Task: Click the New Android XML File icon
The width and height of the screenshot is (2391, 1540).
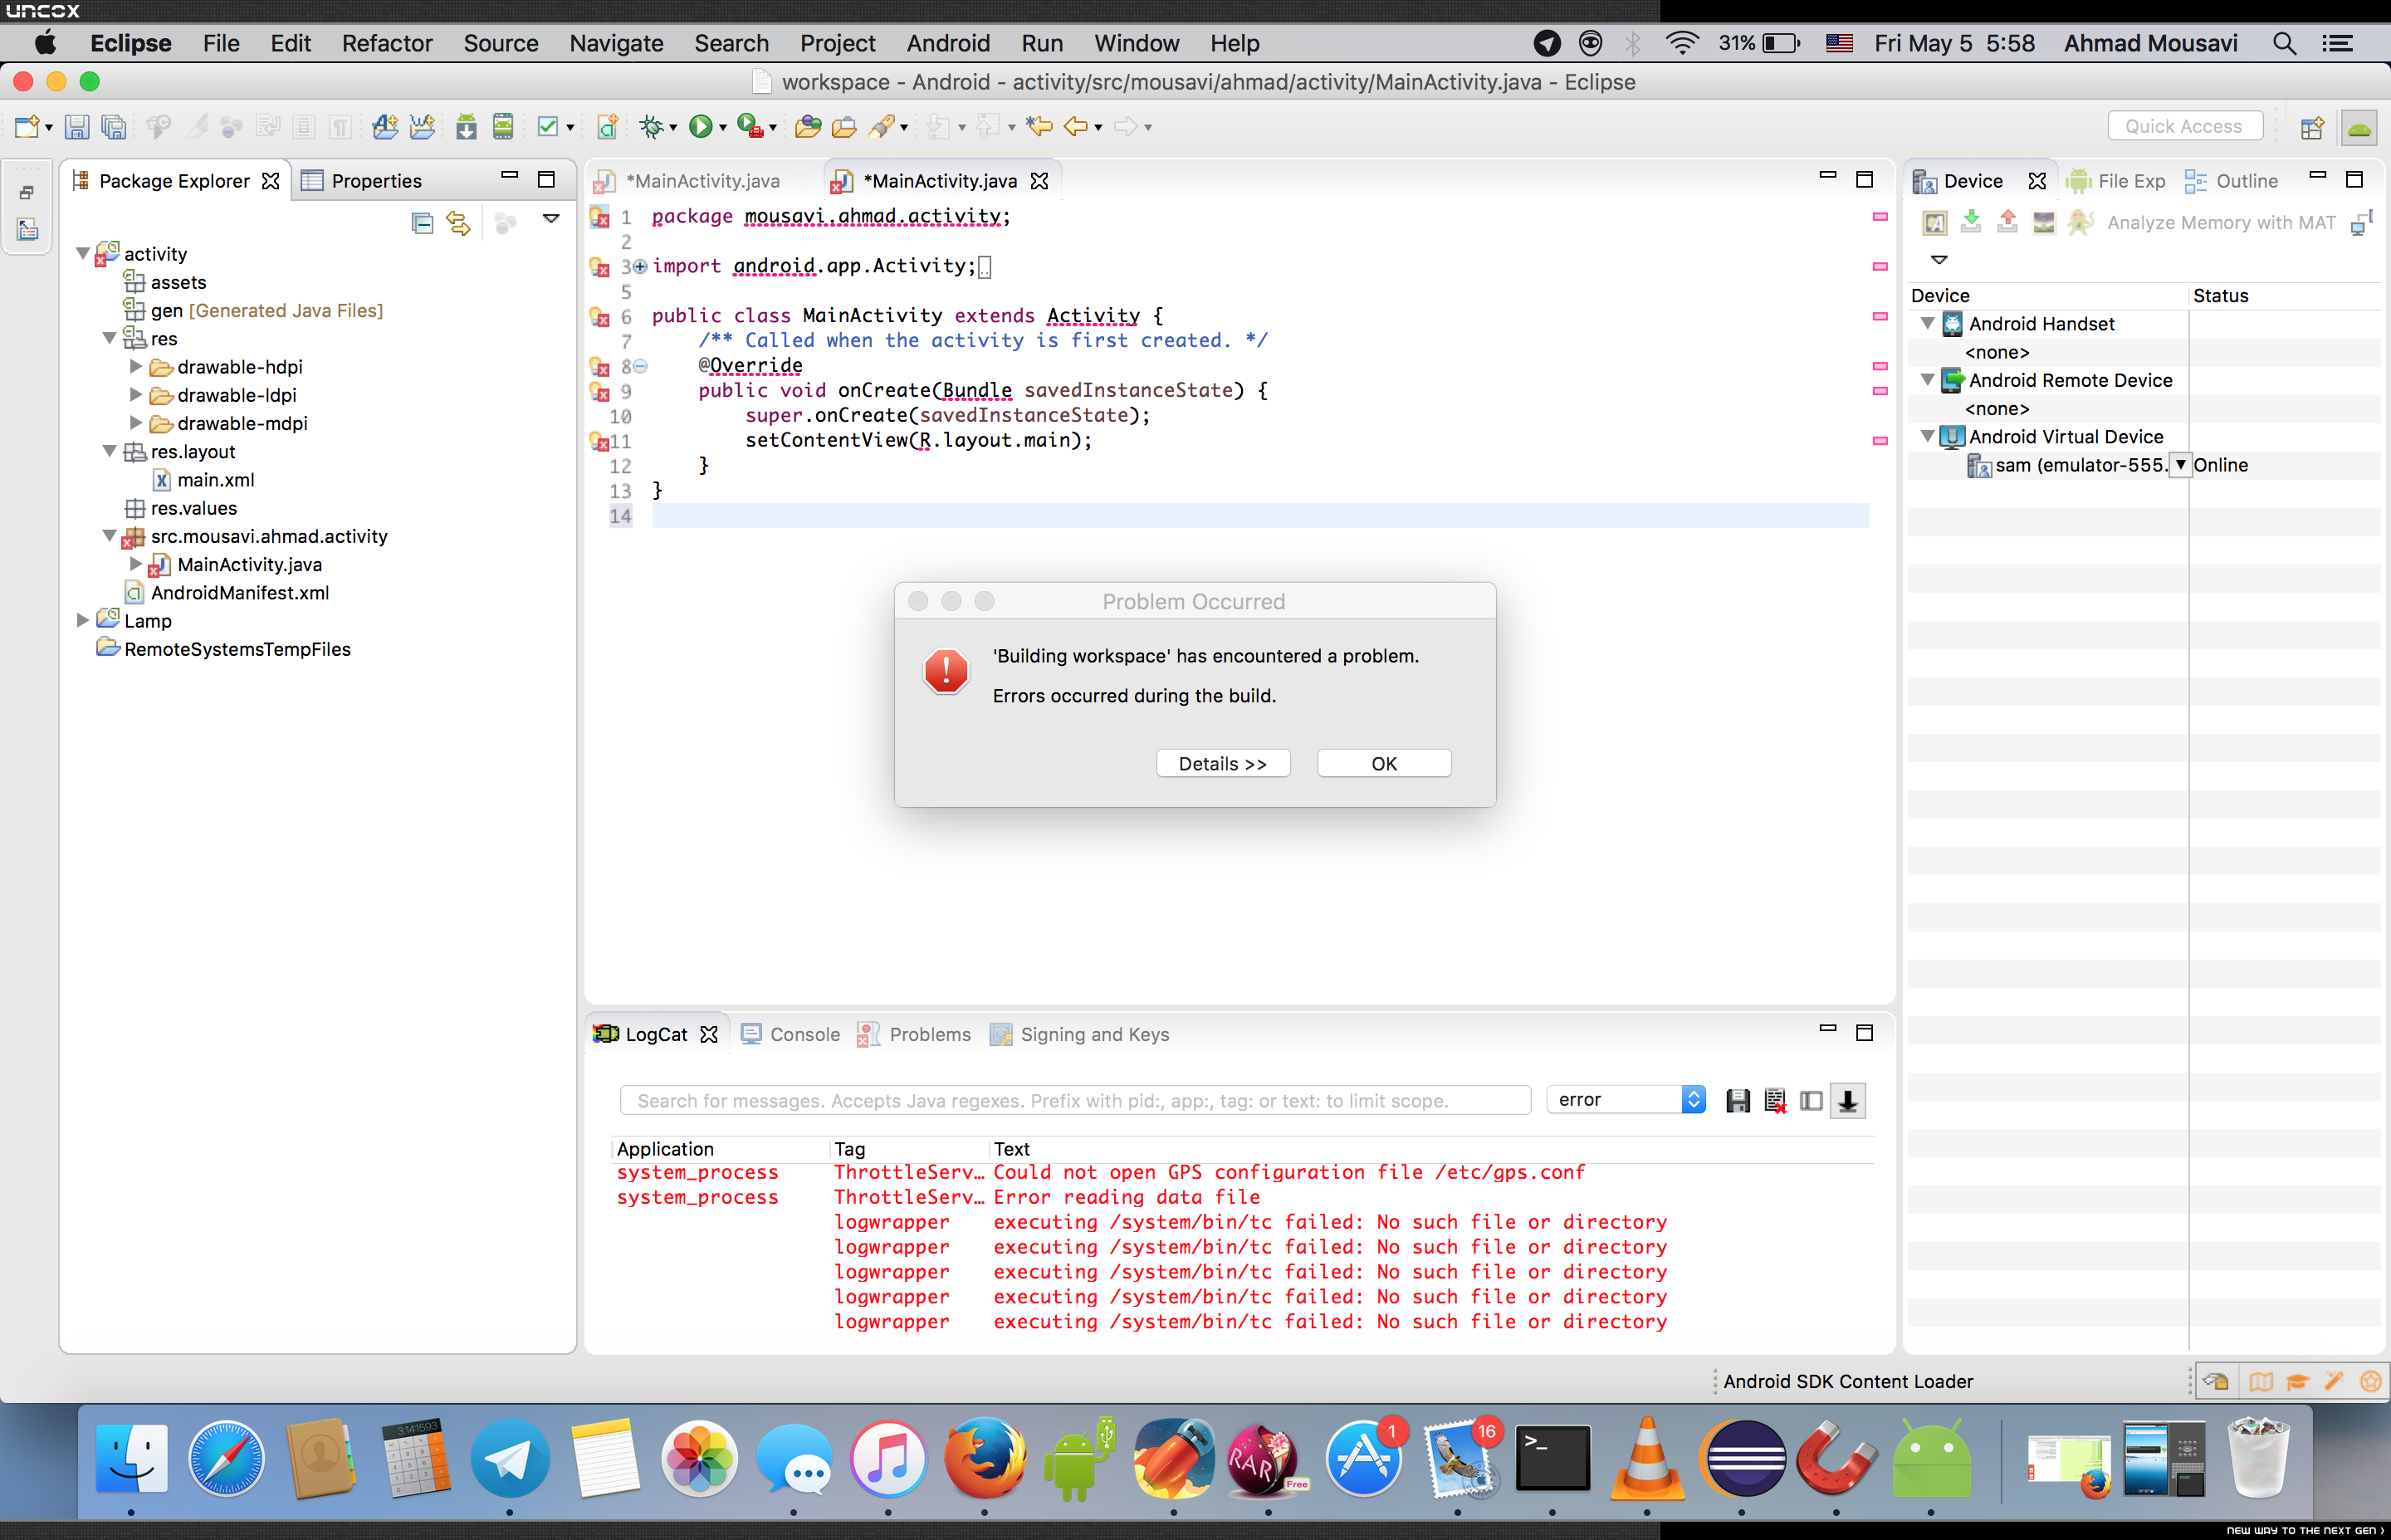Action: coord(607,127)
